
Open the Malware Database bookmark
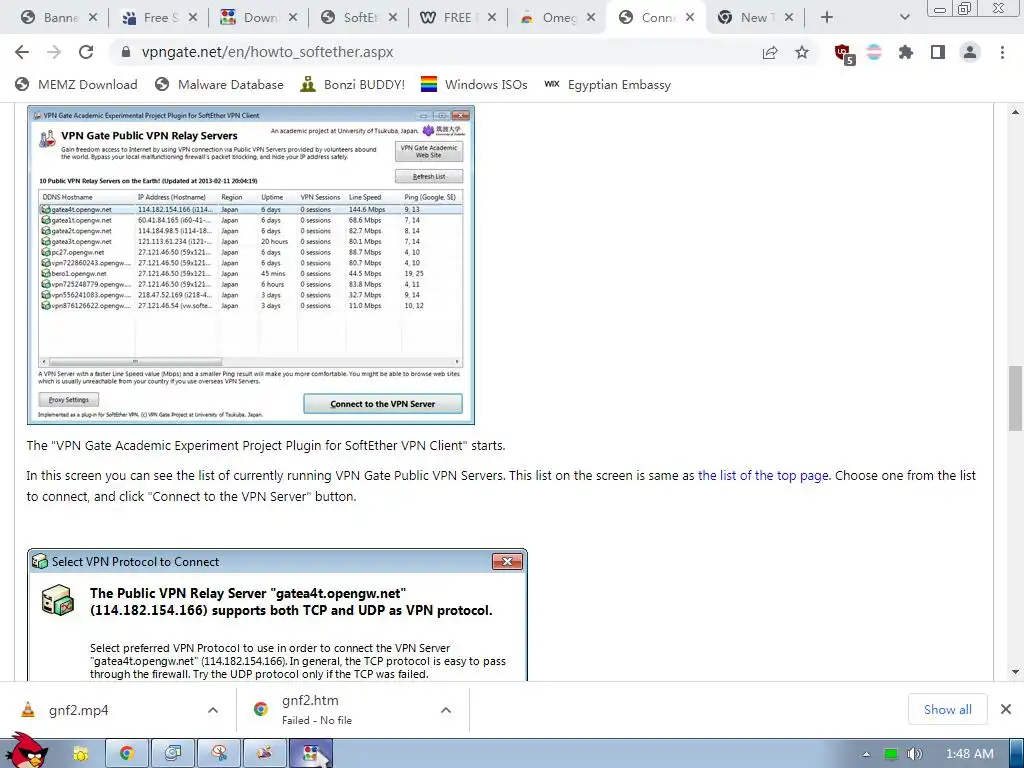pos(219,84)
